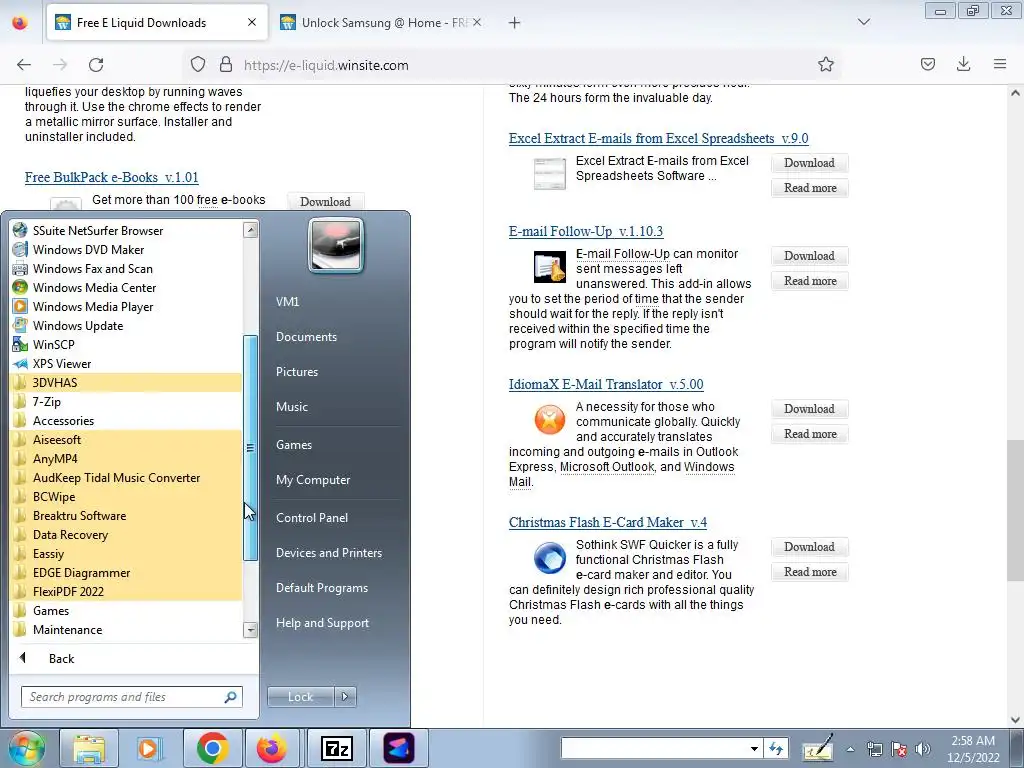Open the 7z taskbar icon
The image size is (1024, 768).
(337, 748)
